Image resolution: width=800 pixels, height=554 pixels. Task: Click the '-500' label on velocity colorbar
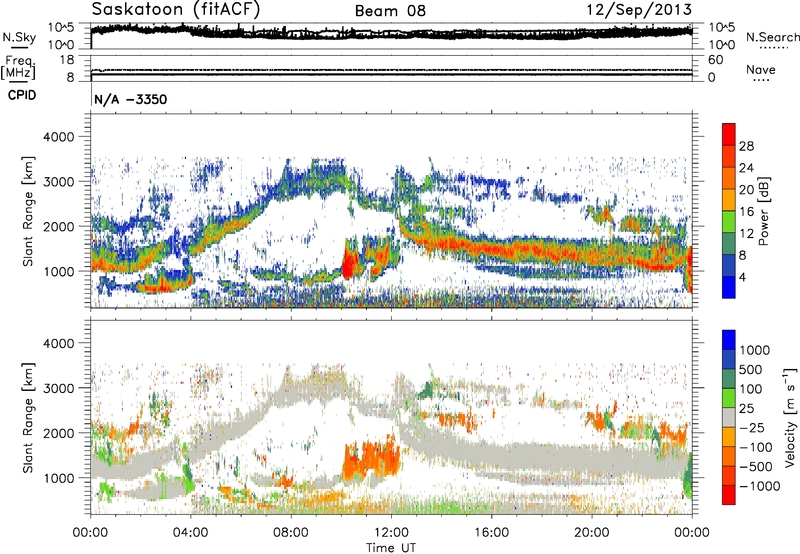[756, 466]
